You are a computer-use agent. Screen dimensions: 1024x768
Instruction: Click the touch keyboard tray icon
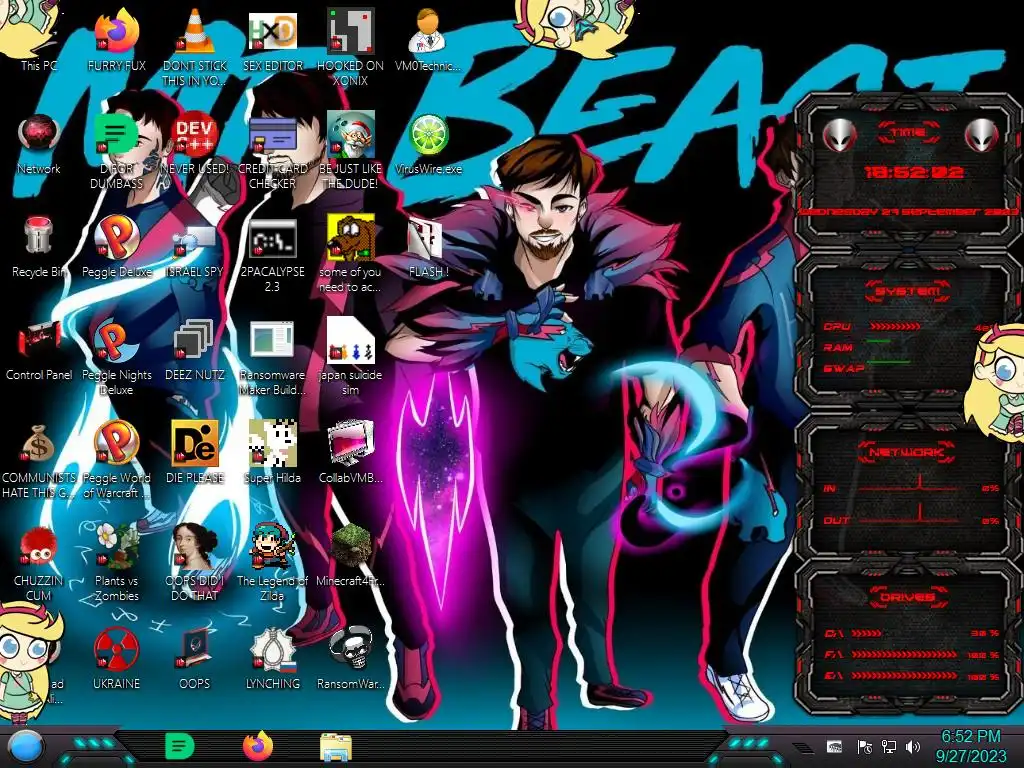834,746
